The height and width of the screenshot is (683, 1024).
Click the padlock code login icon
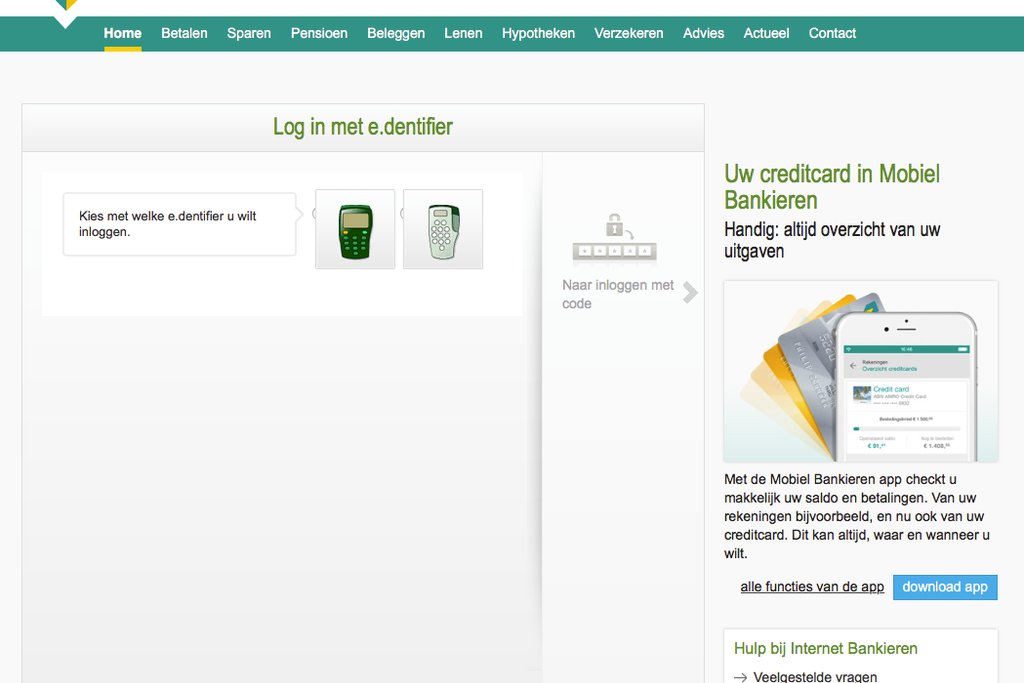point(614,239)
